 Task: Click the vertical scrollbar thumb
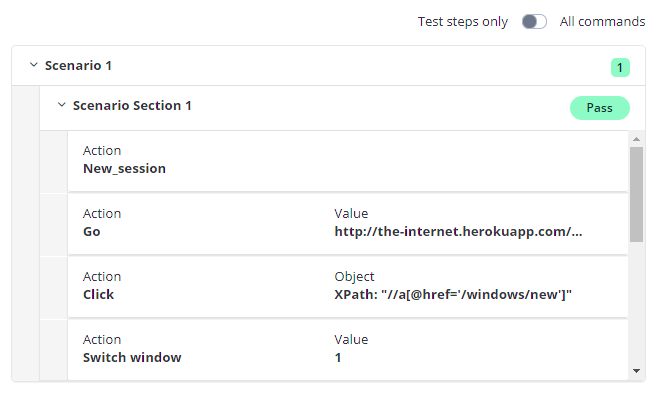tap(637, 194)
